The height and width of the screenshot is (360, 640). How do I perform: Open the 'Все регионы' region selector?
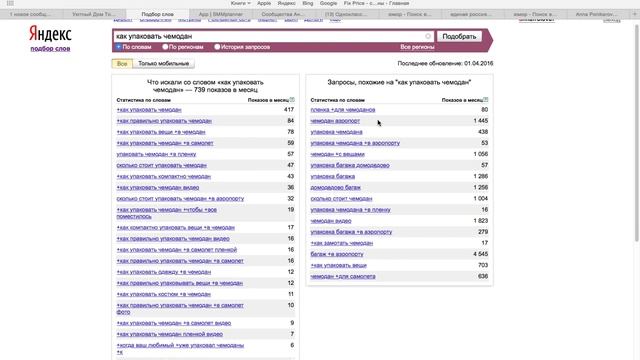(x=417, y=47)
